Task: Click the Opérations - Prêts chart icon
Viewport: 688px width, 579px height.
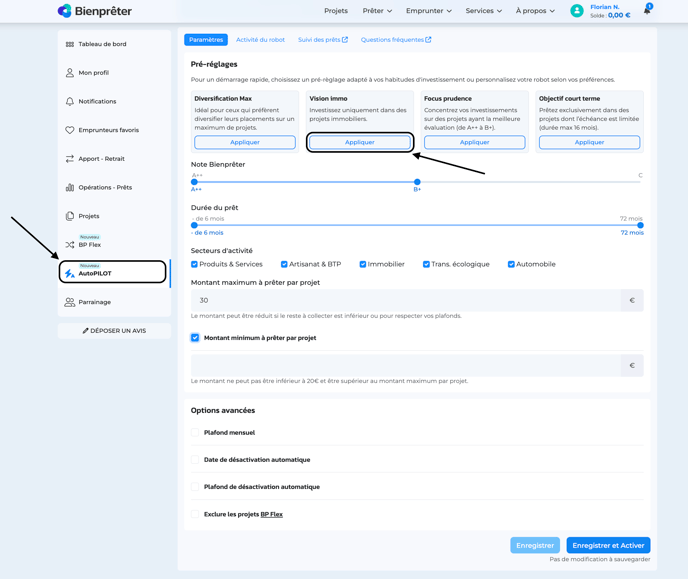Action: tap(70, 187)
